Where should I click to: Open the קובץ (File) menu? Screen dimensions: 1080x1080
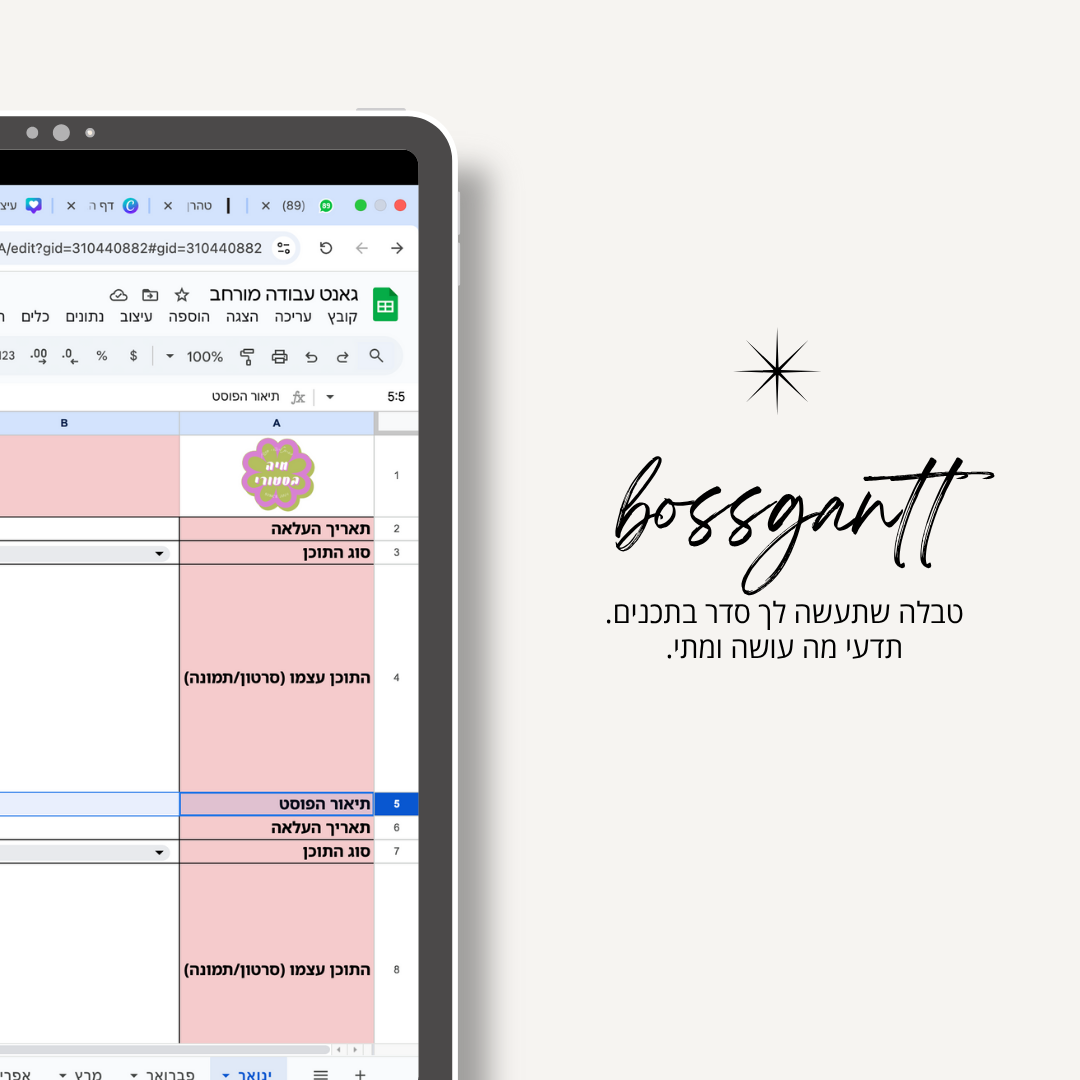(x=340, y=317)
